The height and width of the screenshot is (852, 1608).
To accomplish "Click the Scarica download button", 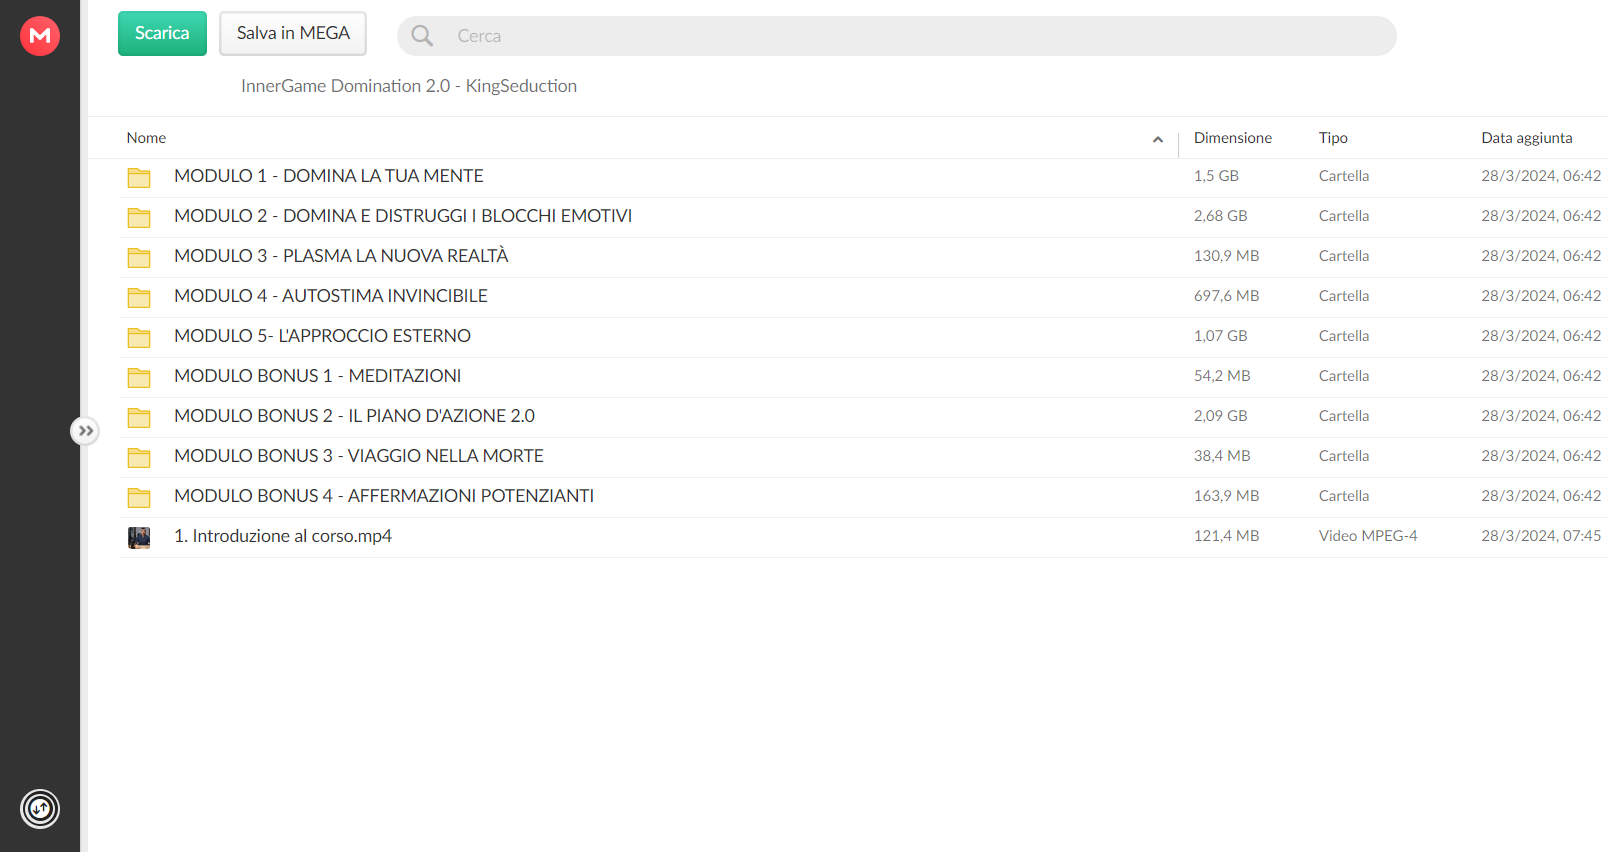I will (x=162, y=33).
